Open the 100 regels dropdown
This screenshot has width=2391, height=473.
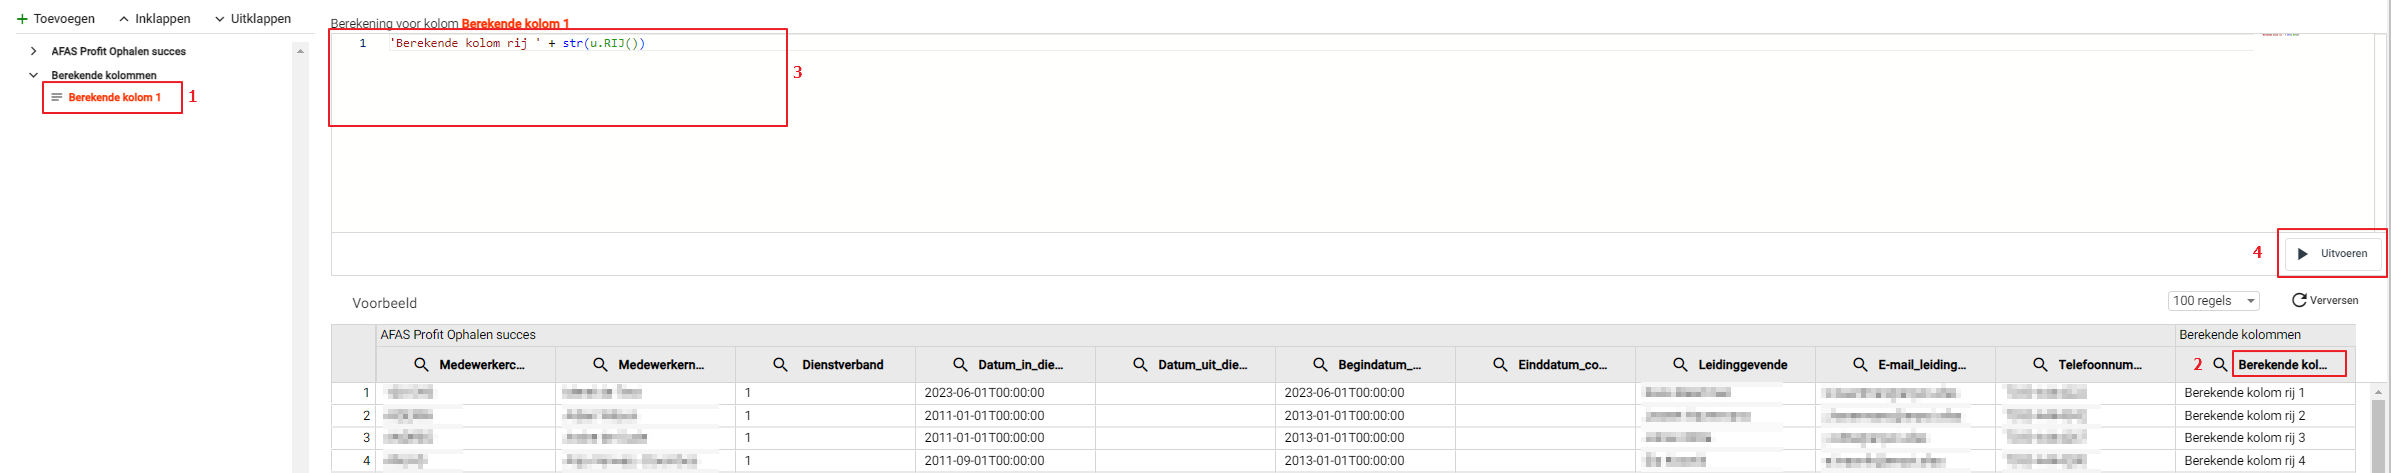tap(2214, 301)
